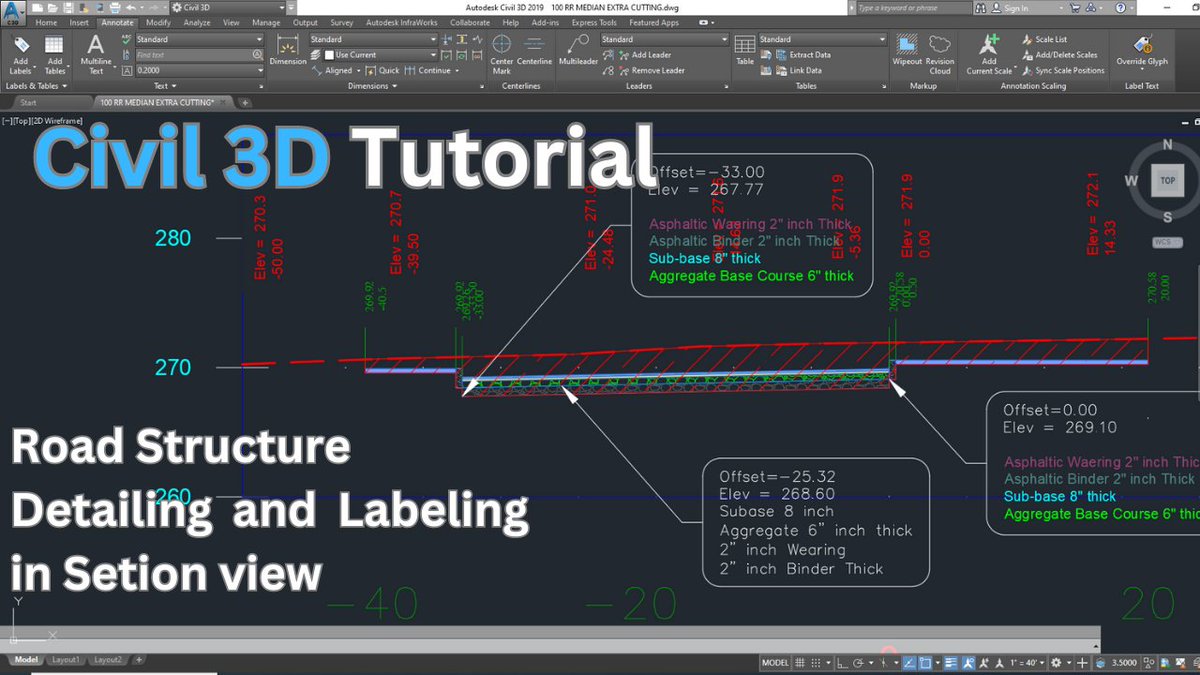Screen dimensions: 1200x675
Task: Select the Wipeout tool
Action: [x=907, y=50]
